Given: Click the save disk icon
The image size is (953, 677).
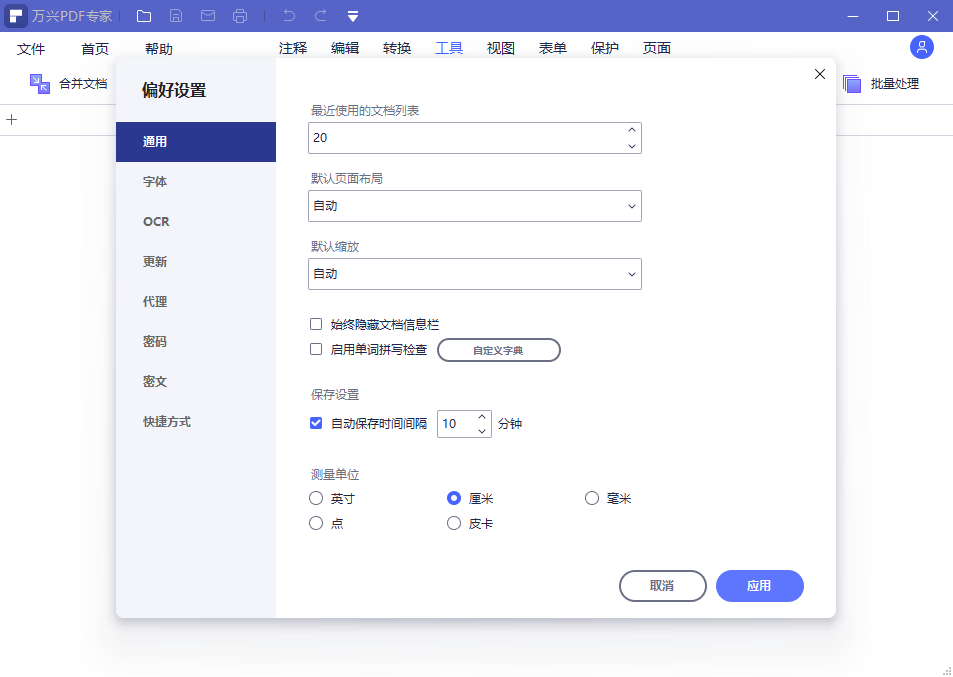Looking at the screenshot, I should click(x=176, y=16).
